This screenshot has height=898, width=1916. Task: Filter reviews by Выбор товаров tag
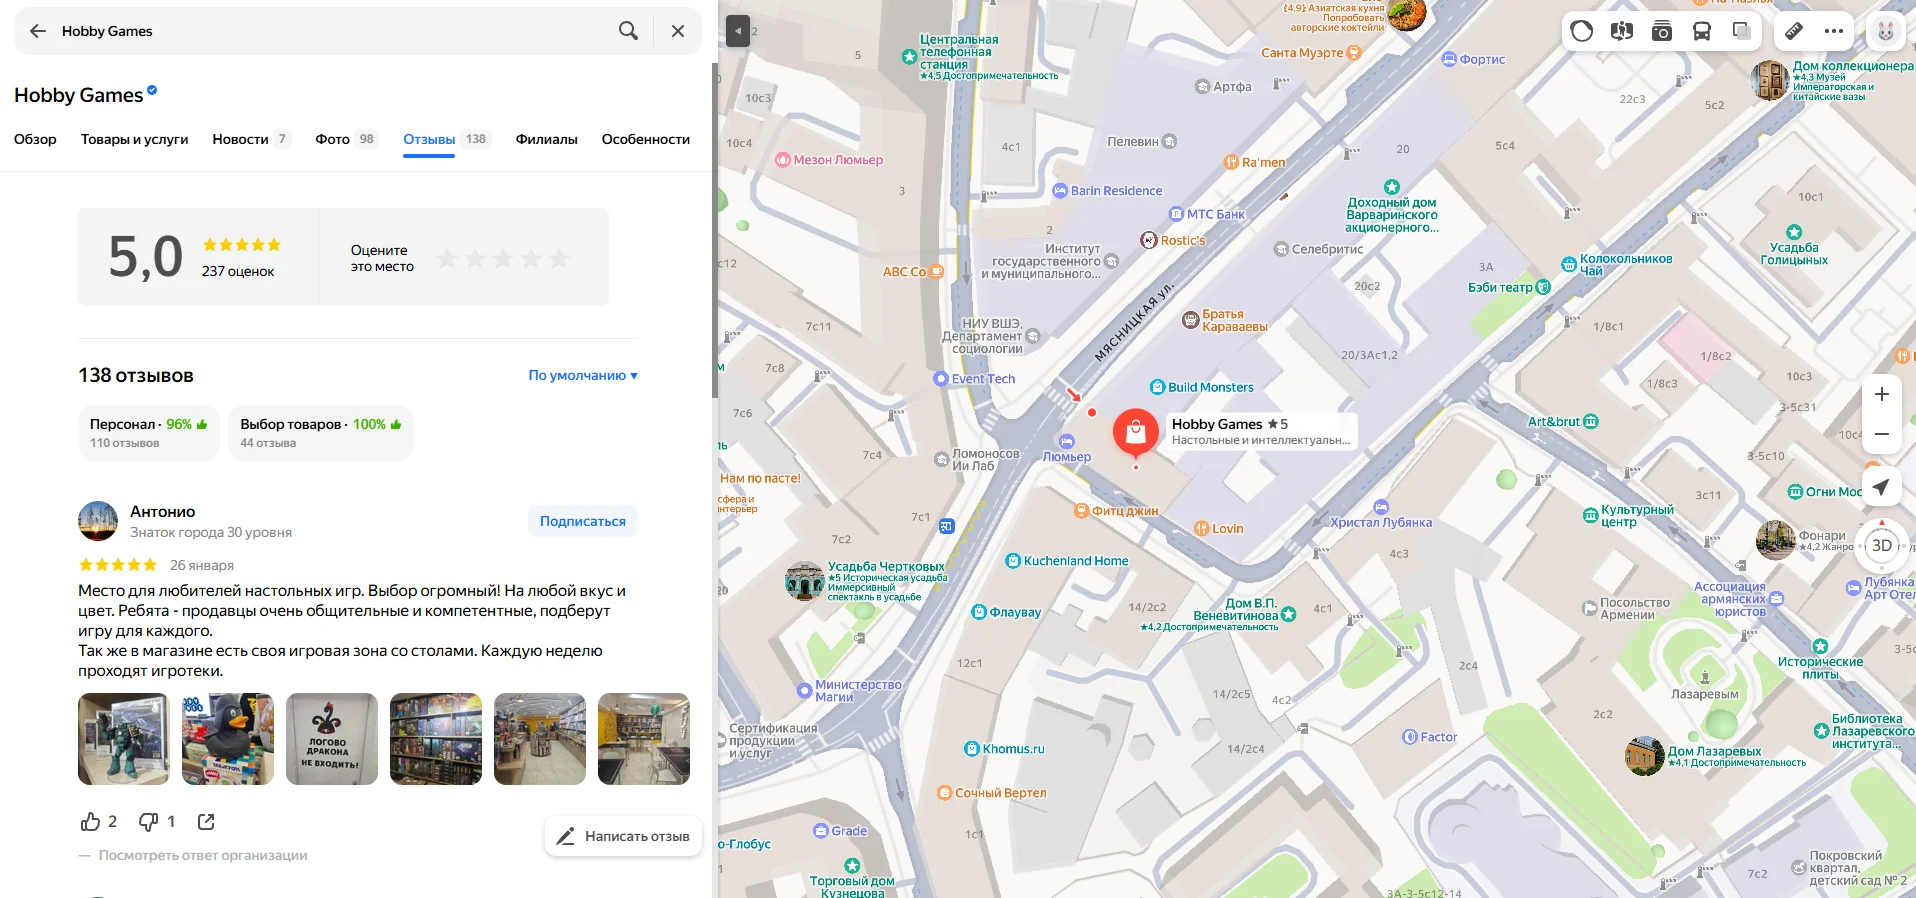321,433
